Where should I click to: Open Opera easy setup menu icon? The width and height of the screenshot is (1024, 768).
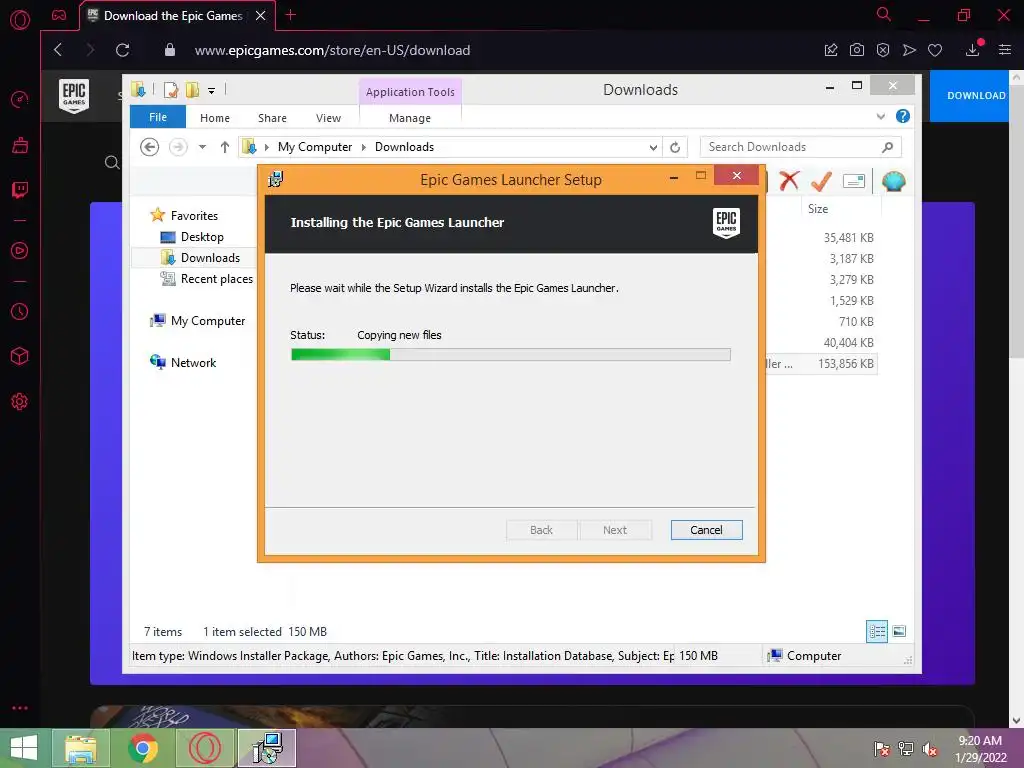pyautogui.click(x=1005, y=50)
